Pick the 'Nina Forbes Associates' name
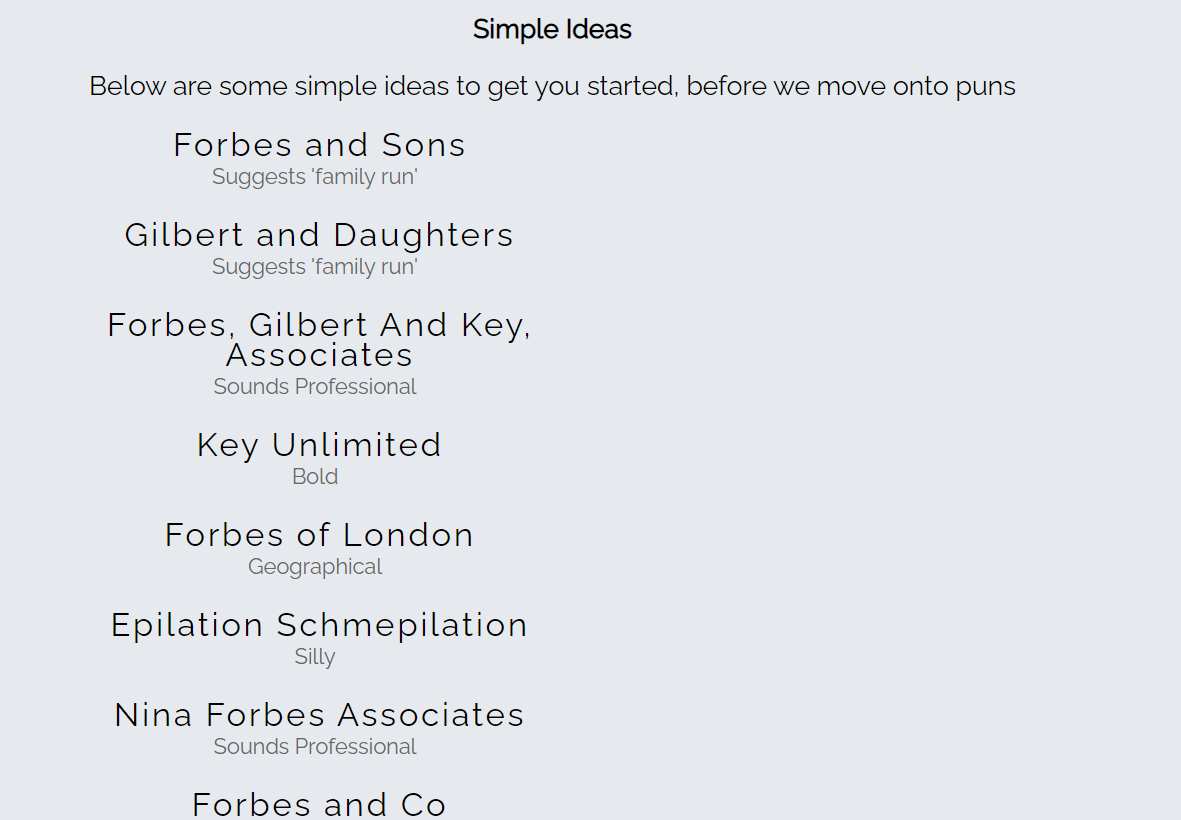Viewport: 1181px width, 820px height. click(319, 715)
